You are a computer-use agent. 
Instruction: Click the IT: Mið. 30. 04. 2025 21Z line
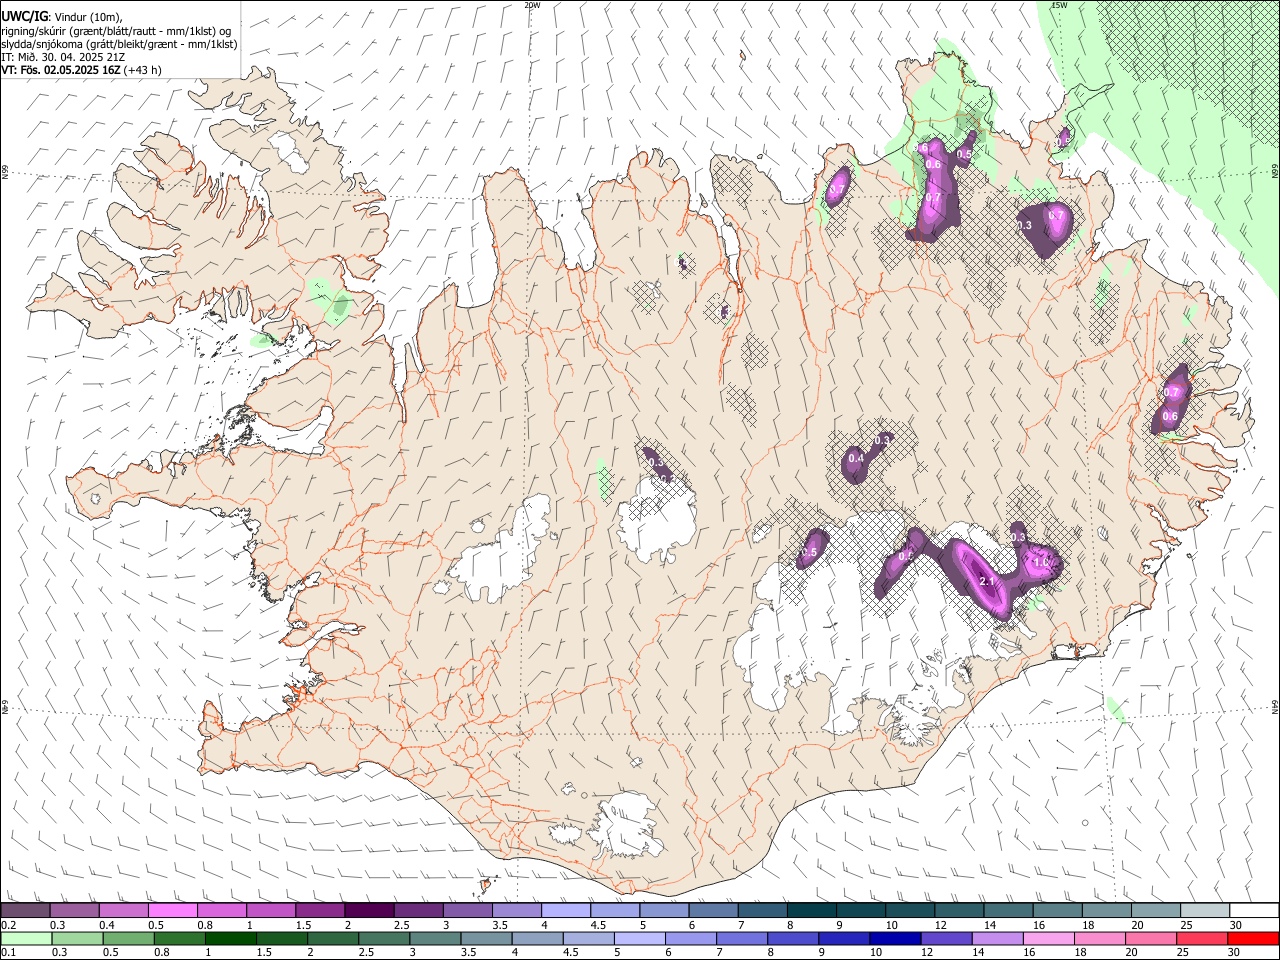coord(64,57)
